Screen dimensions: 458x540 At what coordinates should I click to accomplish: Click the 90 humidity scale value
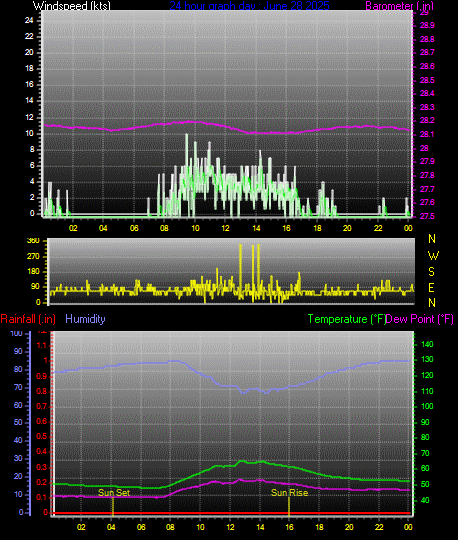coord(18,351)
